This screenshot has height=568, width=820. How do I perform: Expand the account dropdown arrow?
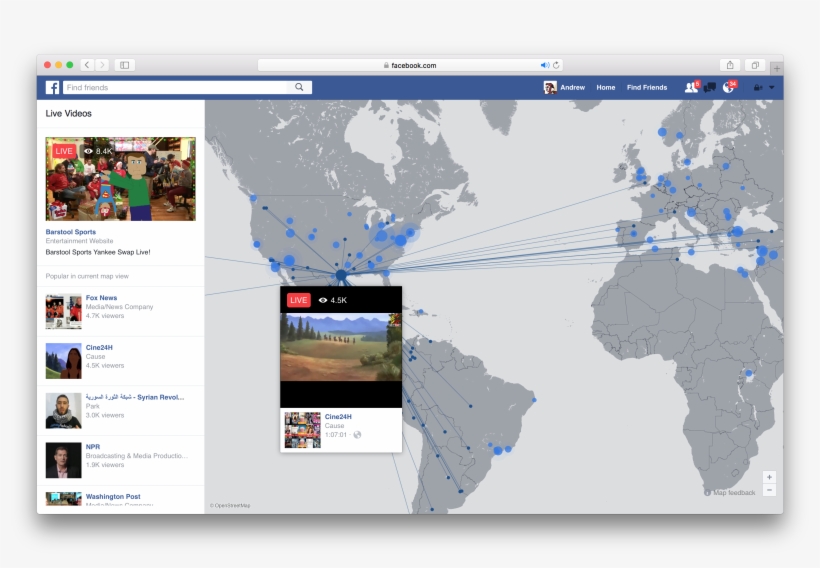(x=772, y=88)
